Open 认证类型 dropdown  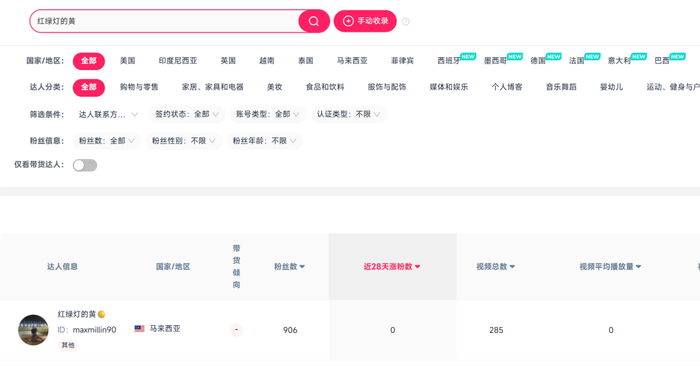(x=348, y=114)
